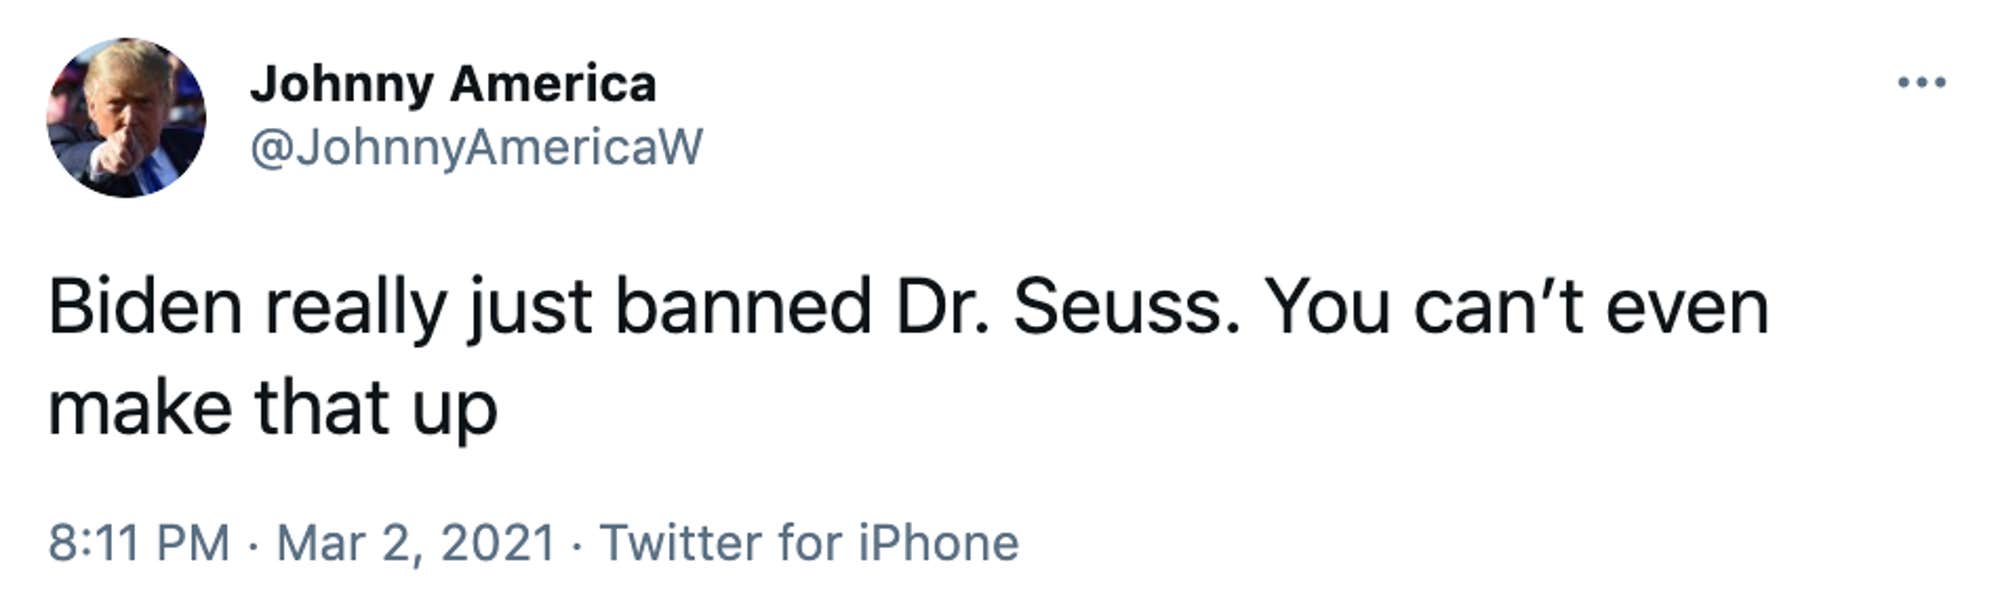Visit the @JohnnyAmericaW handle link
Image resolution: width=2000 pixels, height=615 pixels.
[x=476, y=148]
